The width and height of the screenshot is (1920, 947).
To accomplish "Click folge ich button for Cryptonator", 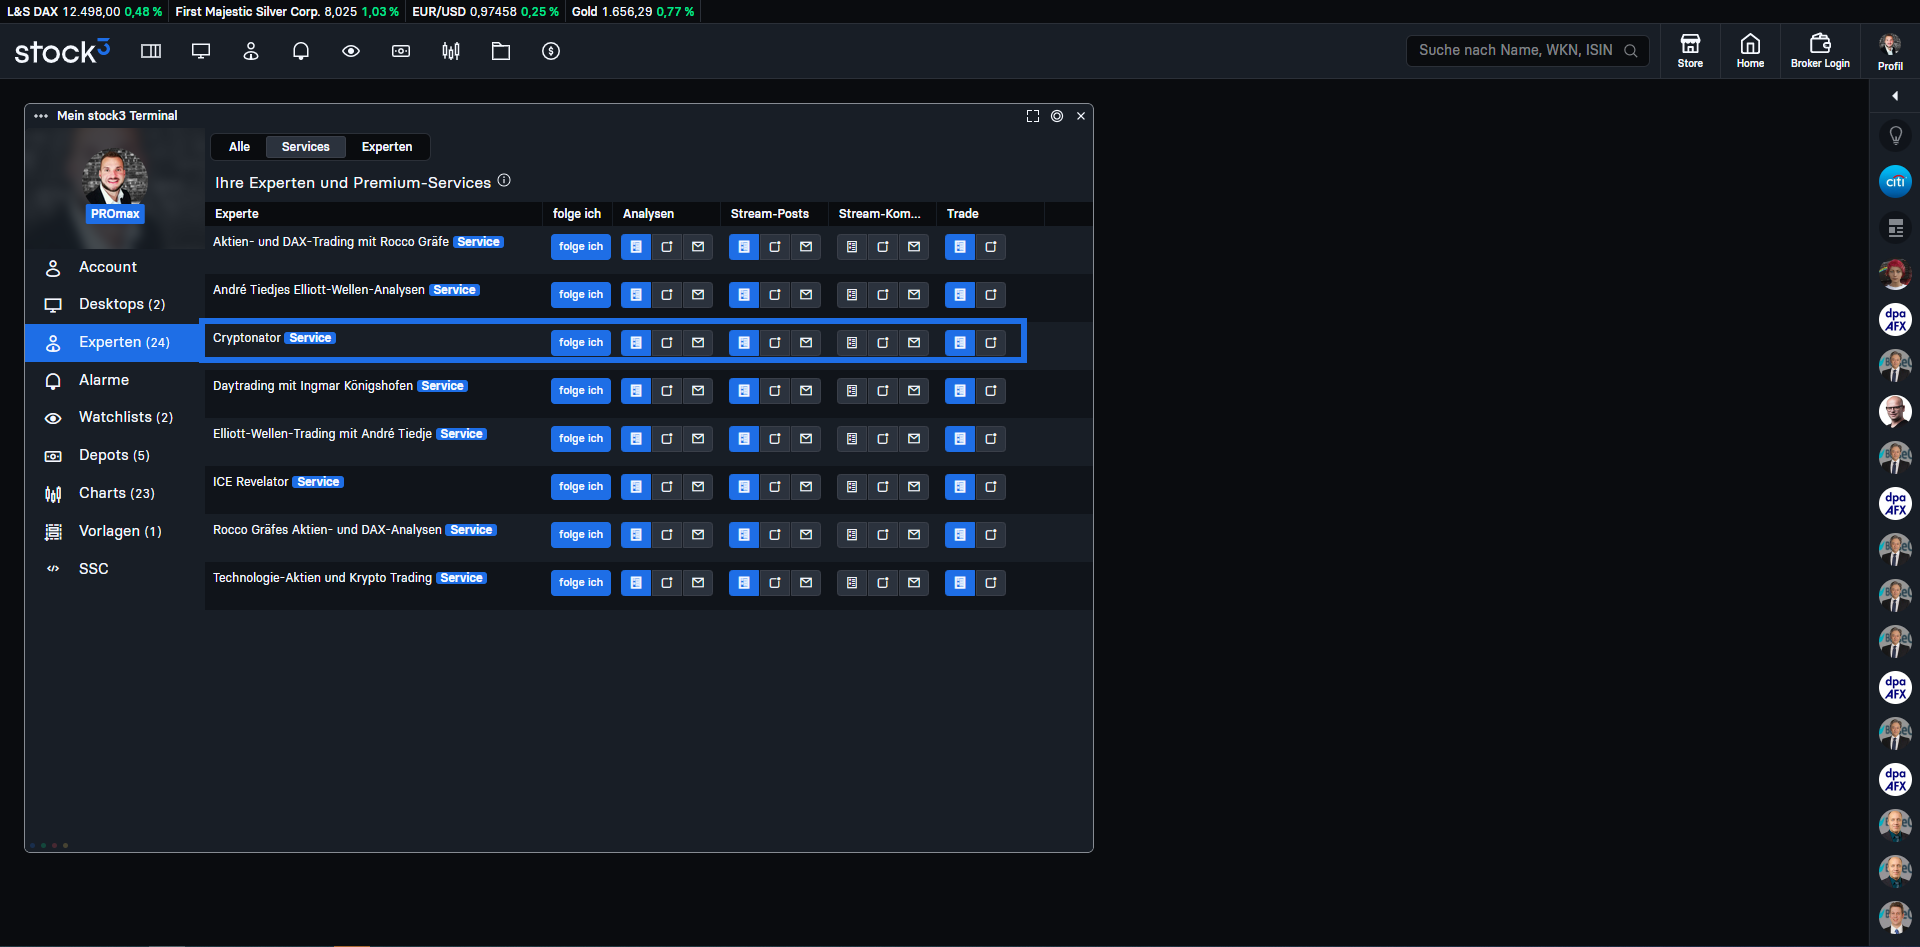I will tap(581, 343).
